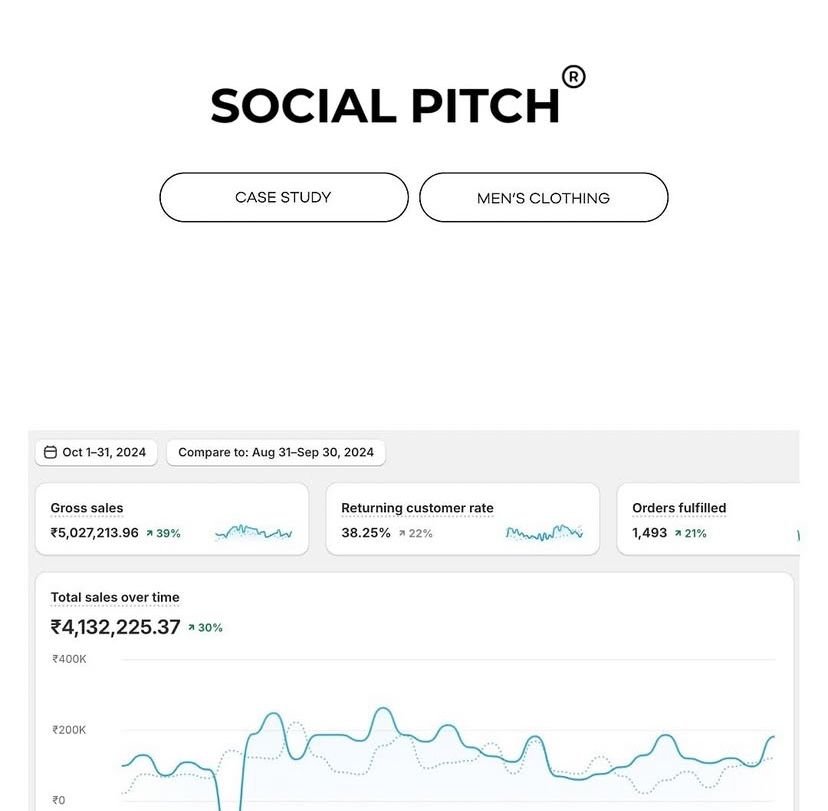Click the Gross sales sparkline chart
This screenshot has width=828, height=811.
(x=254, y=533)
